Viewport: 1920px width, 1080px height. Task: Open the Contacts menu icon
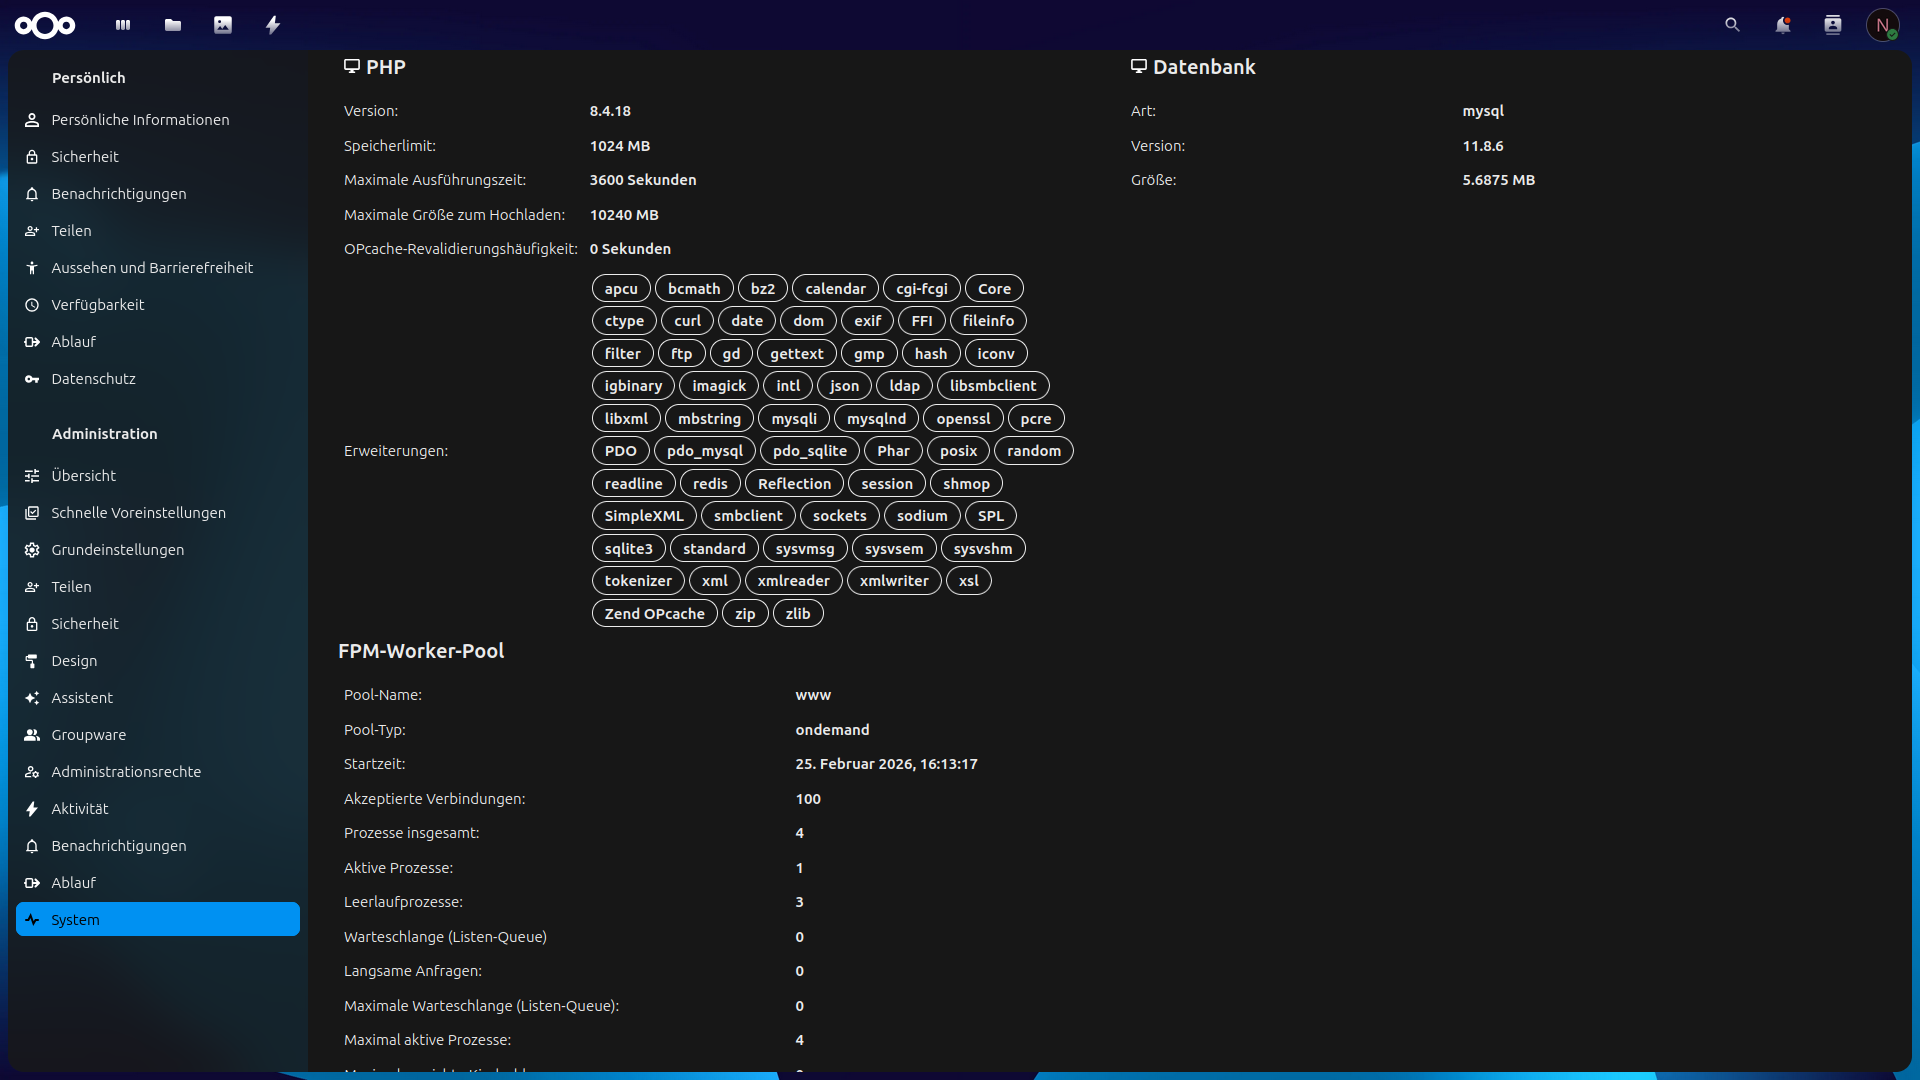(1832, 25)
